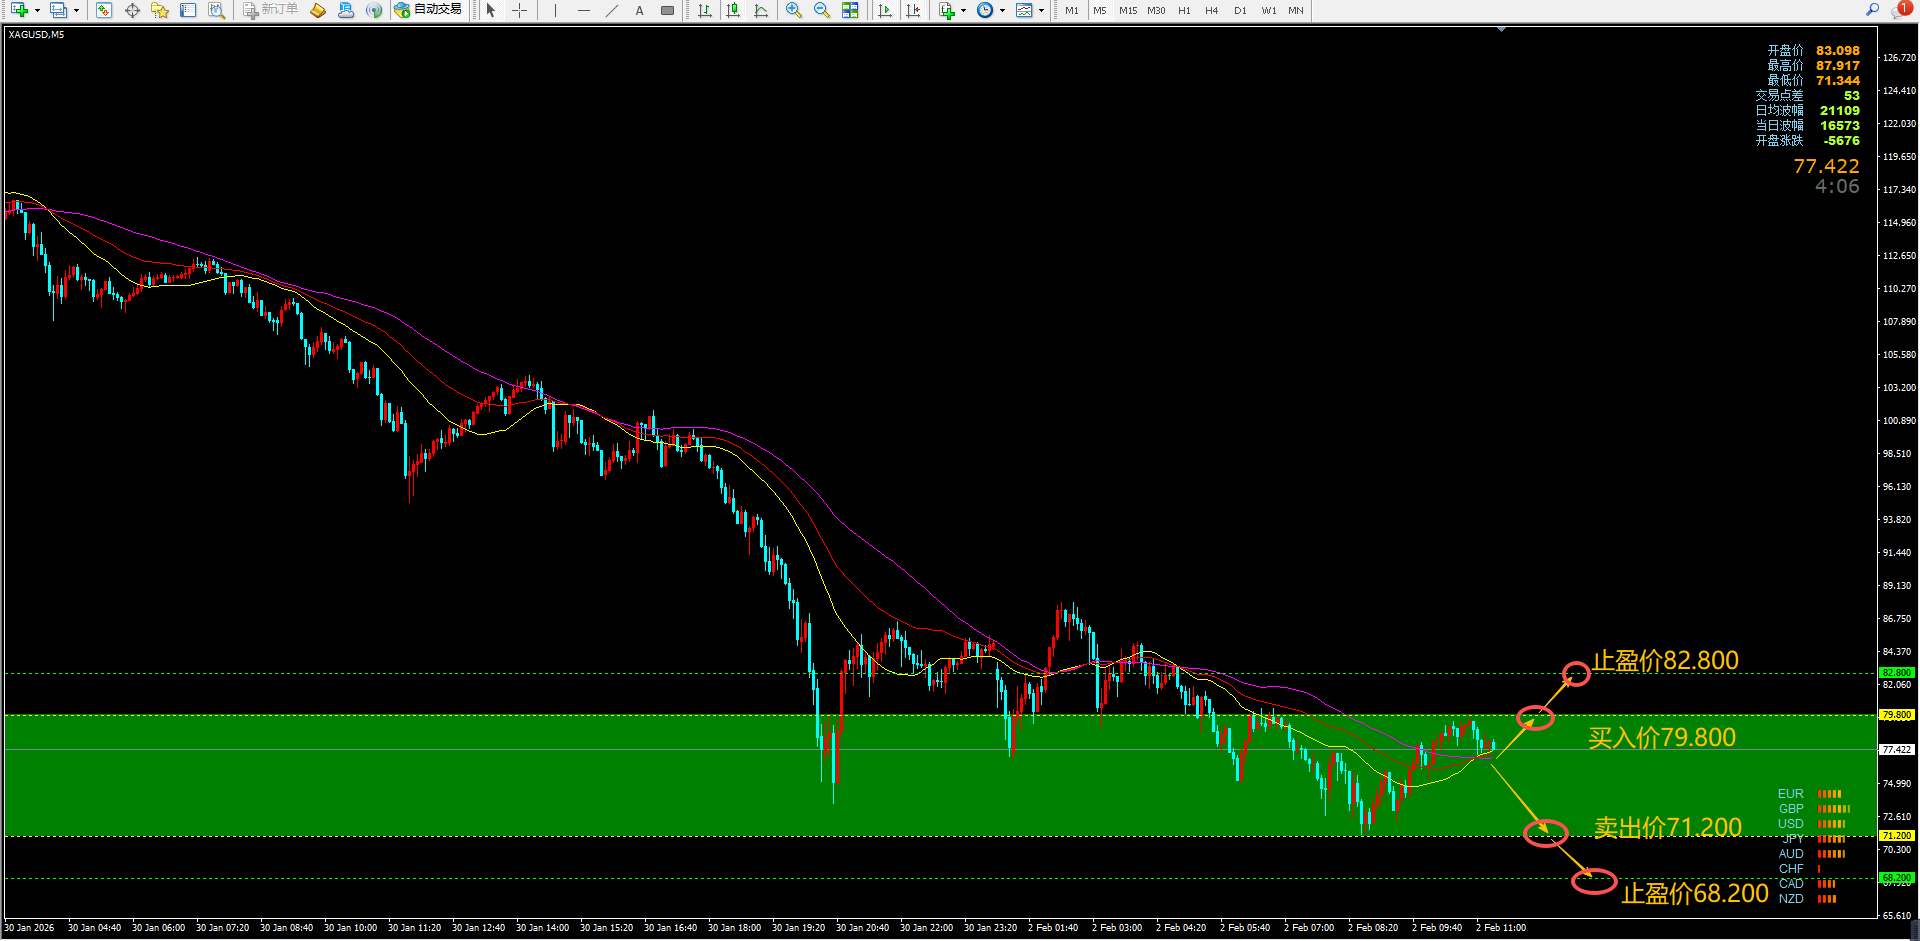Draw a vertical line tool

[x=555, y=10]
